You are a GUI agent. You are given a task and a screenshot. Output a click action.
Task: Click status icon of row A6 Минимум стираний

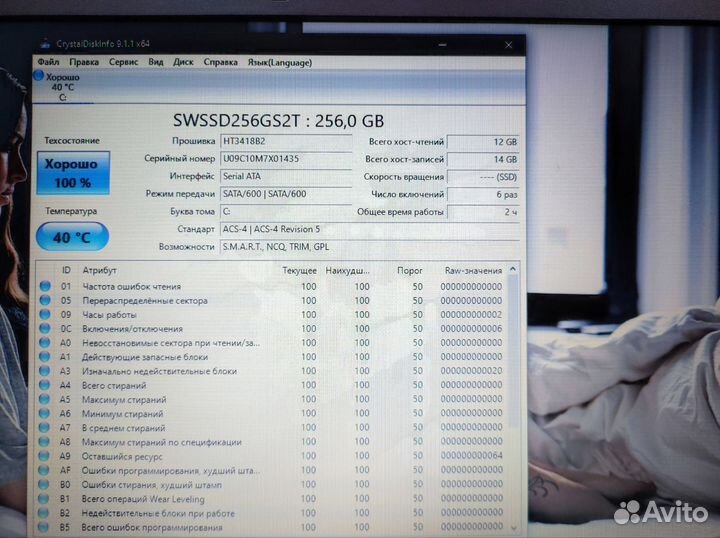click(x=44, y=414)
